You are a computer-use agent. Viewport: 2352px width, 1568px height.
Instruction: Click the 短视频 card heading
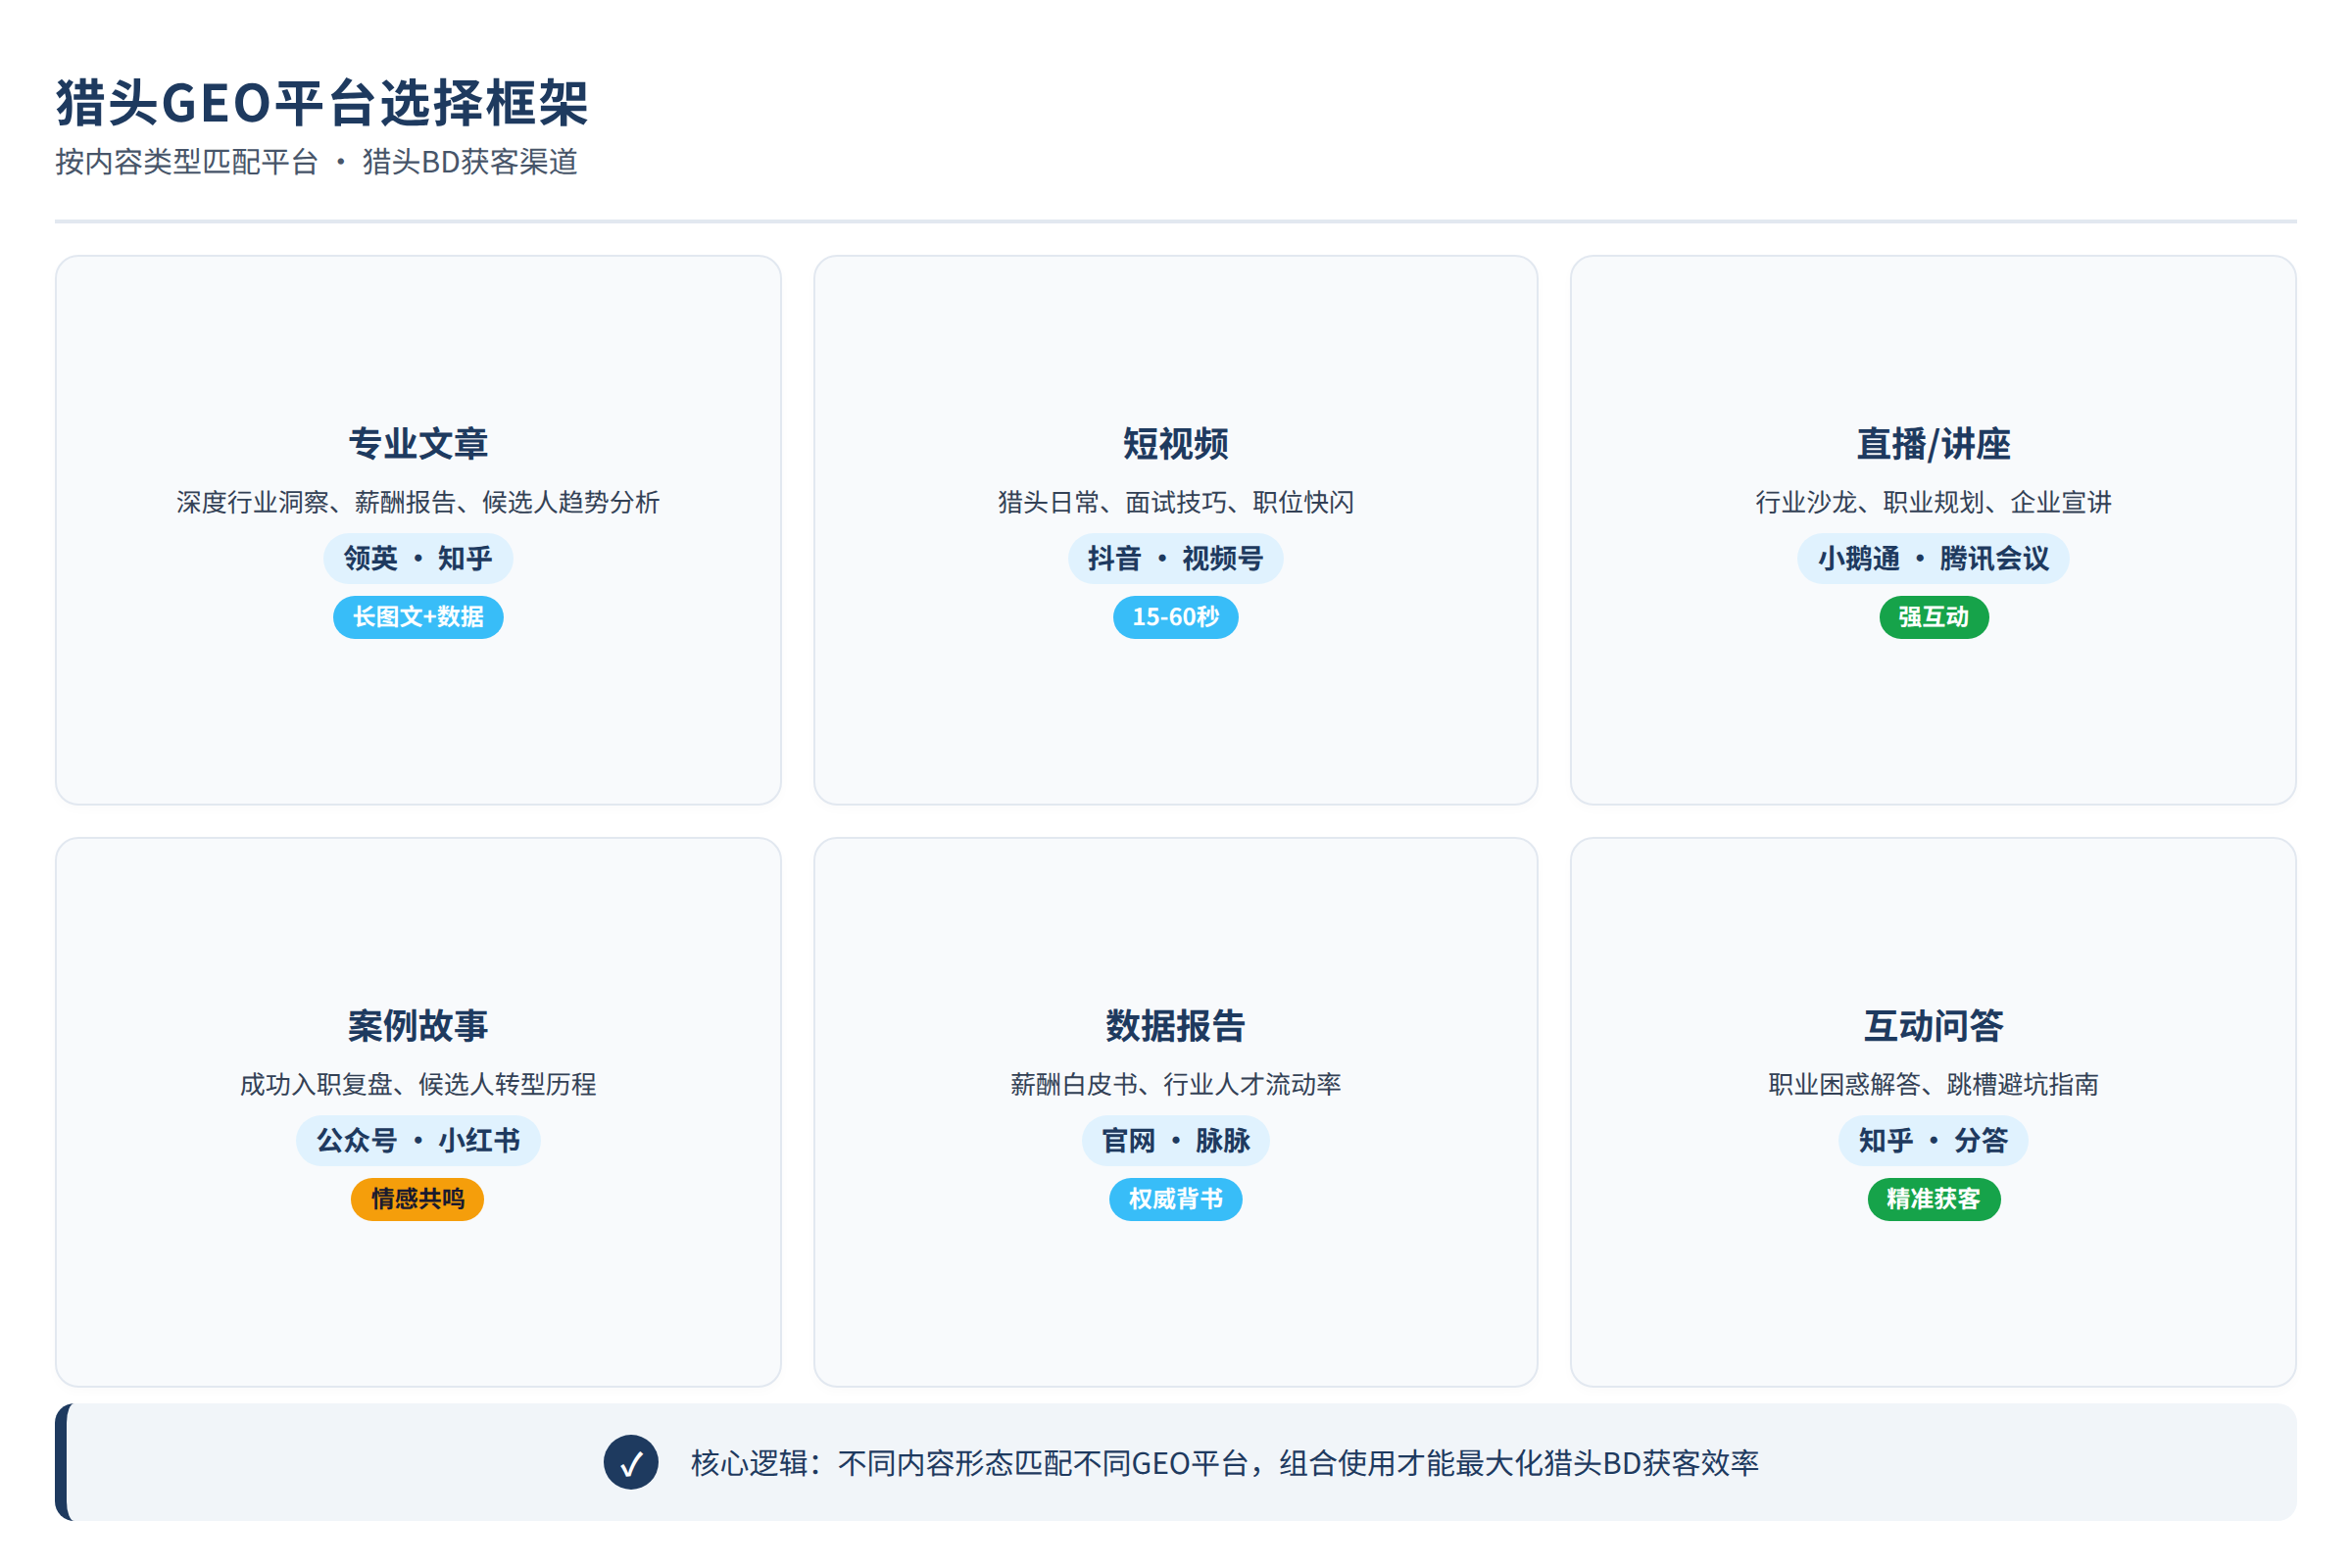1175,443
